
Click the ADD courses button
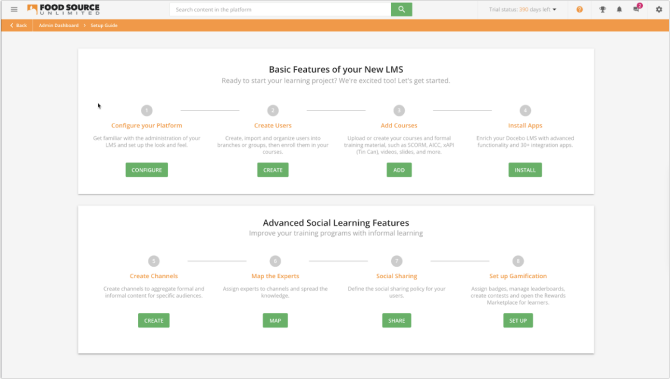click(x=399, y=170)
